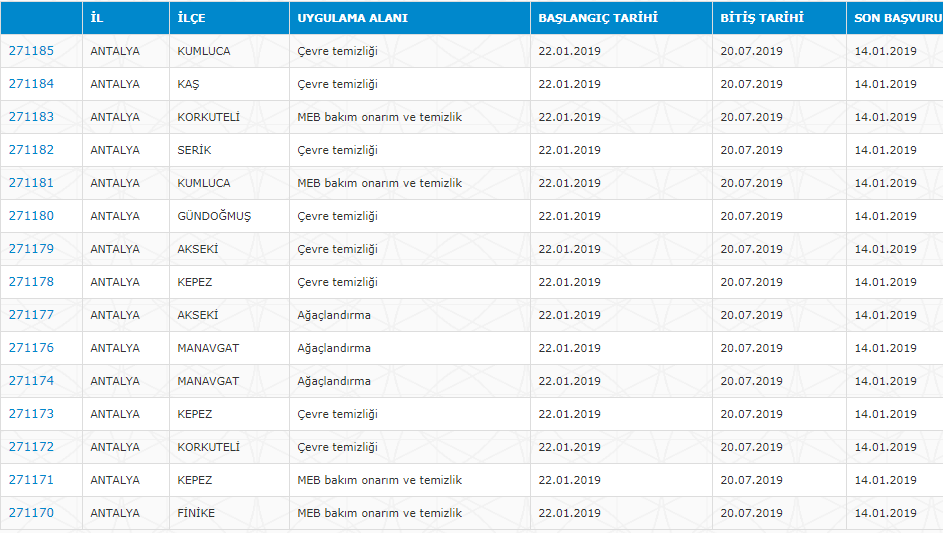The height and width of the screenshot is (533, 943).
Task: Open listing 271178 link
Action: 31,282
